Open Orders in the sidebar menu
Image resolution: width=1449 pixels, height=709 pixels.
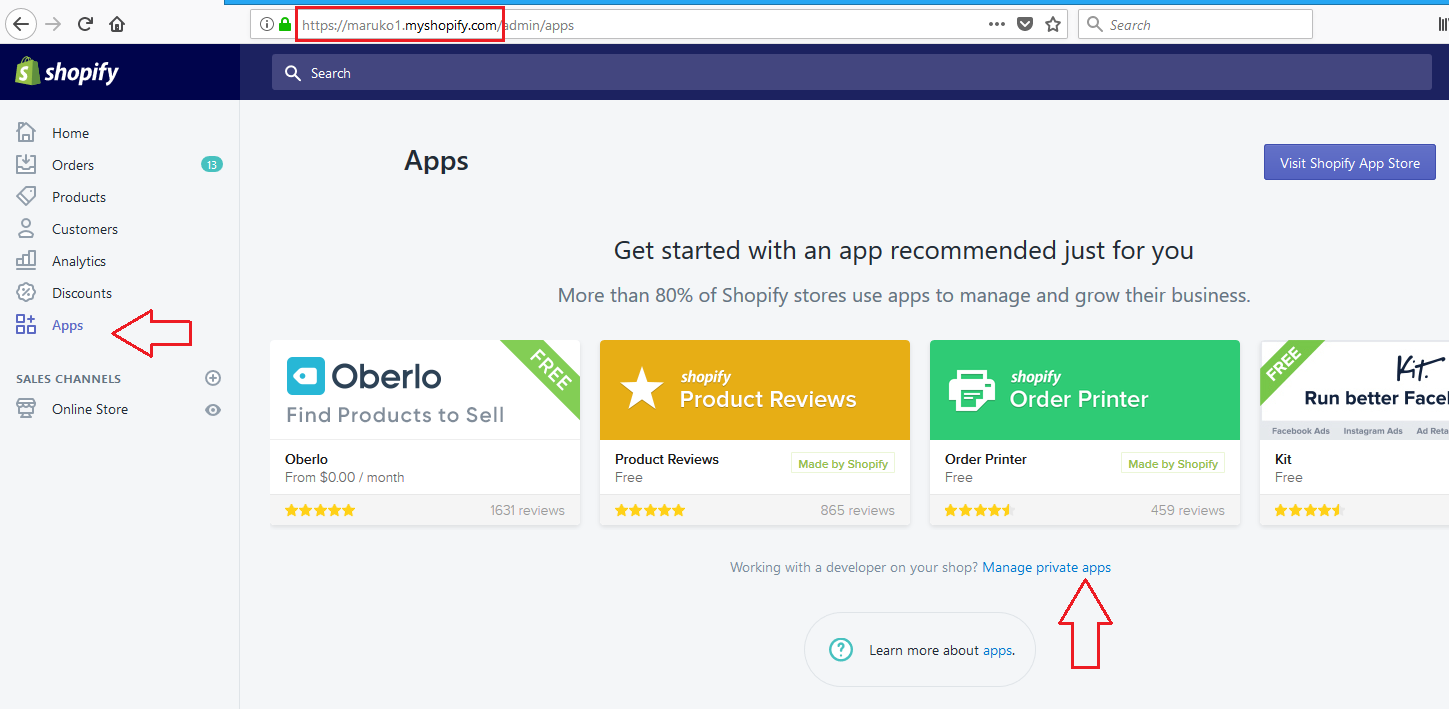tap(73, 165)
